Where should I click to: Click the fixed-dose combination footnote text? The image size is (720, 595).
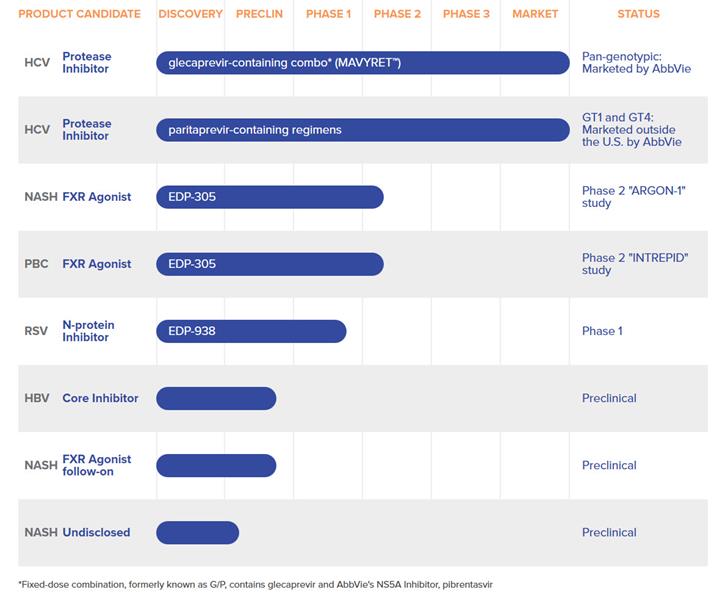coord(255,584)
